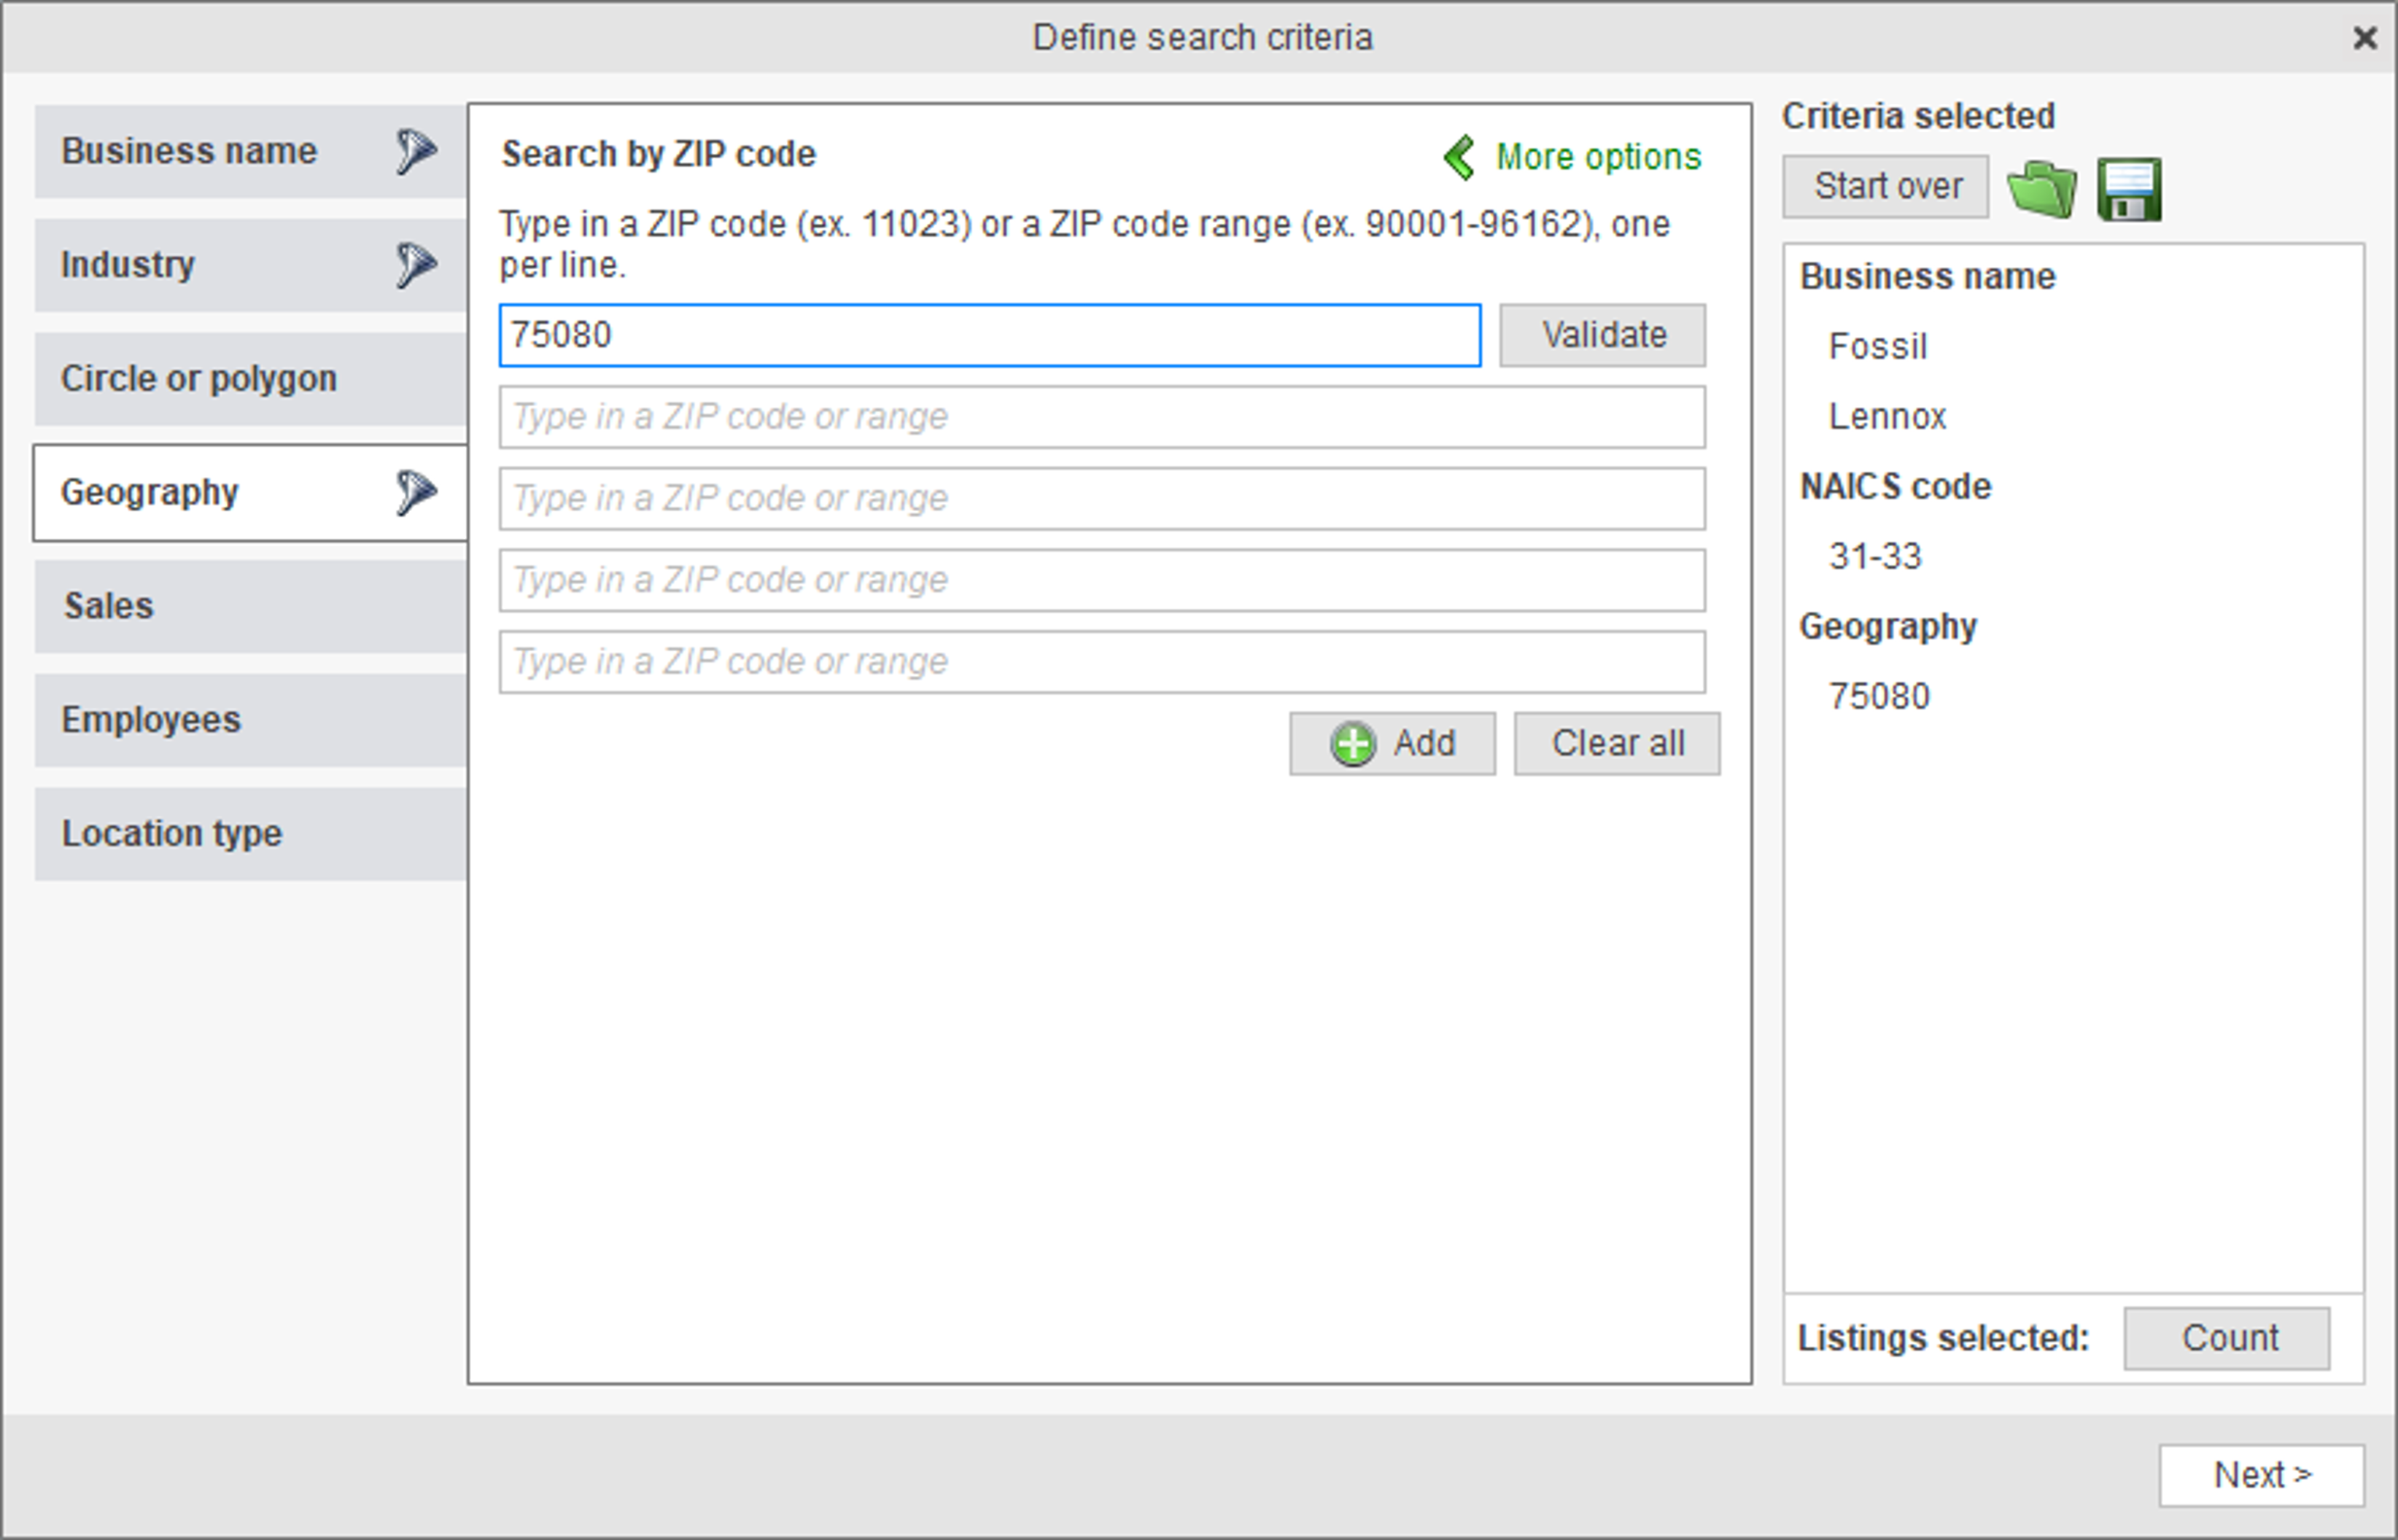Viewport: 2398px width, 1540px height.
Task: Open the Circle or polygon tab
Action: (x=251, y=379)
